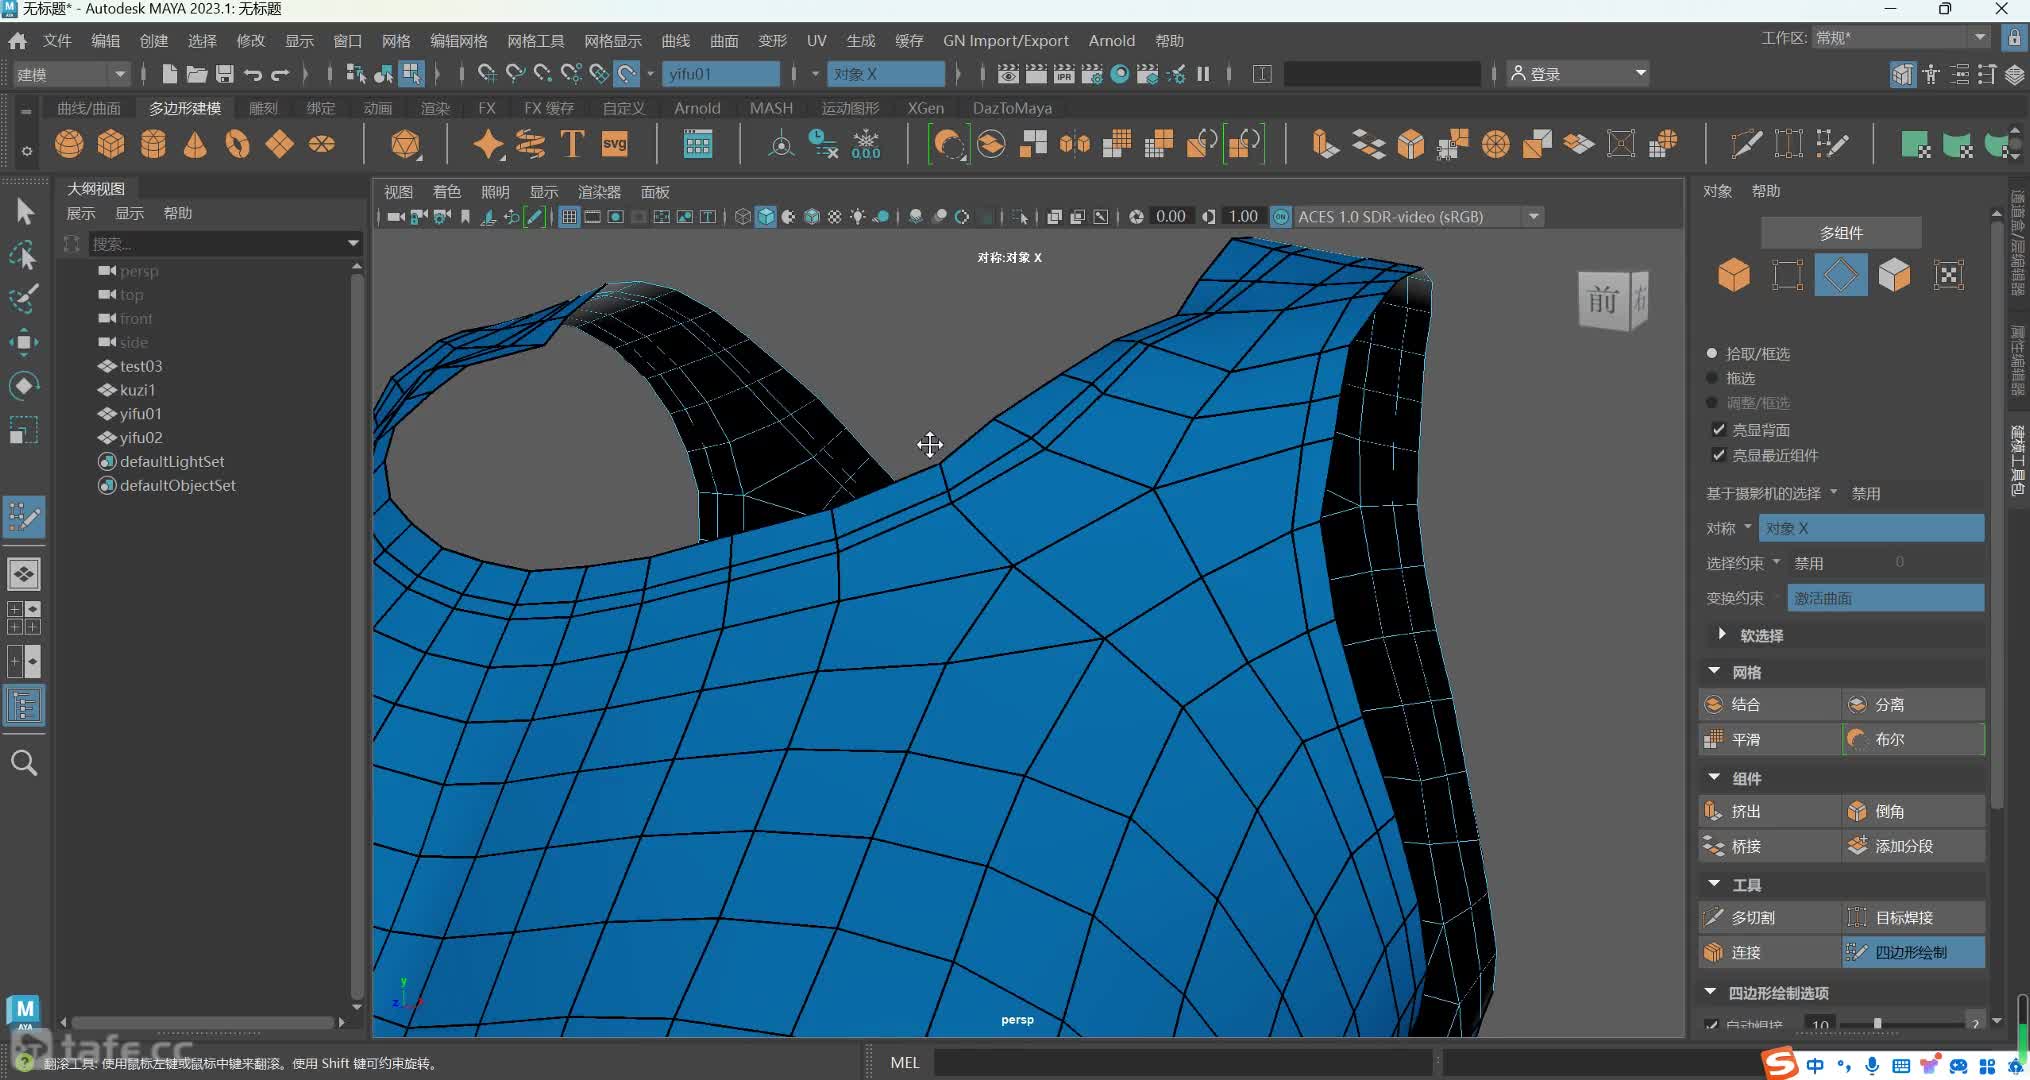This screenshot has height=1080, width=2030.
Task: Toggle the lock icon beside workspace selector
Action: (2014, 38)
